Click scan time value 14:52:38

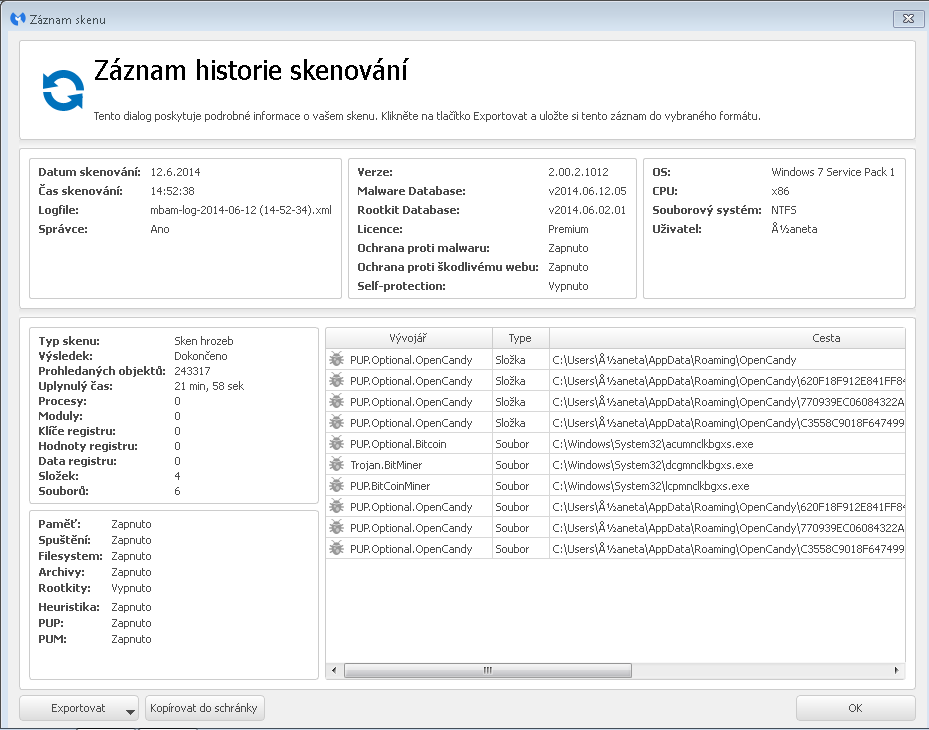[x=172, y=191]
